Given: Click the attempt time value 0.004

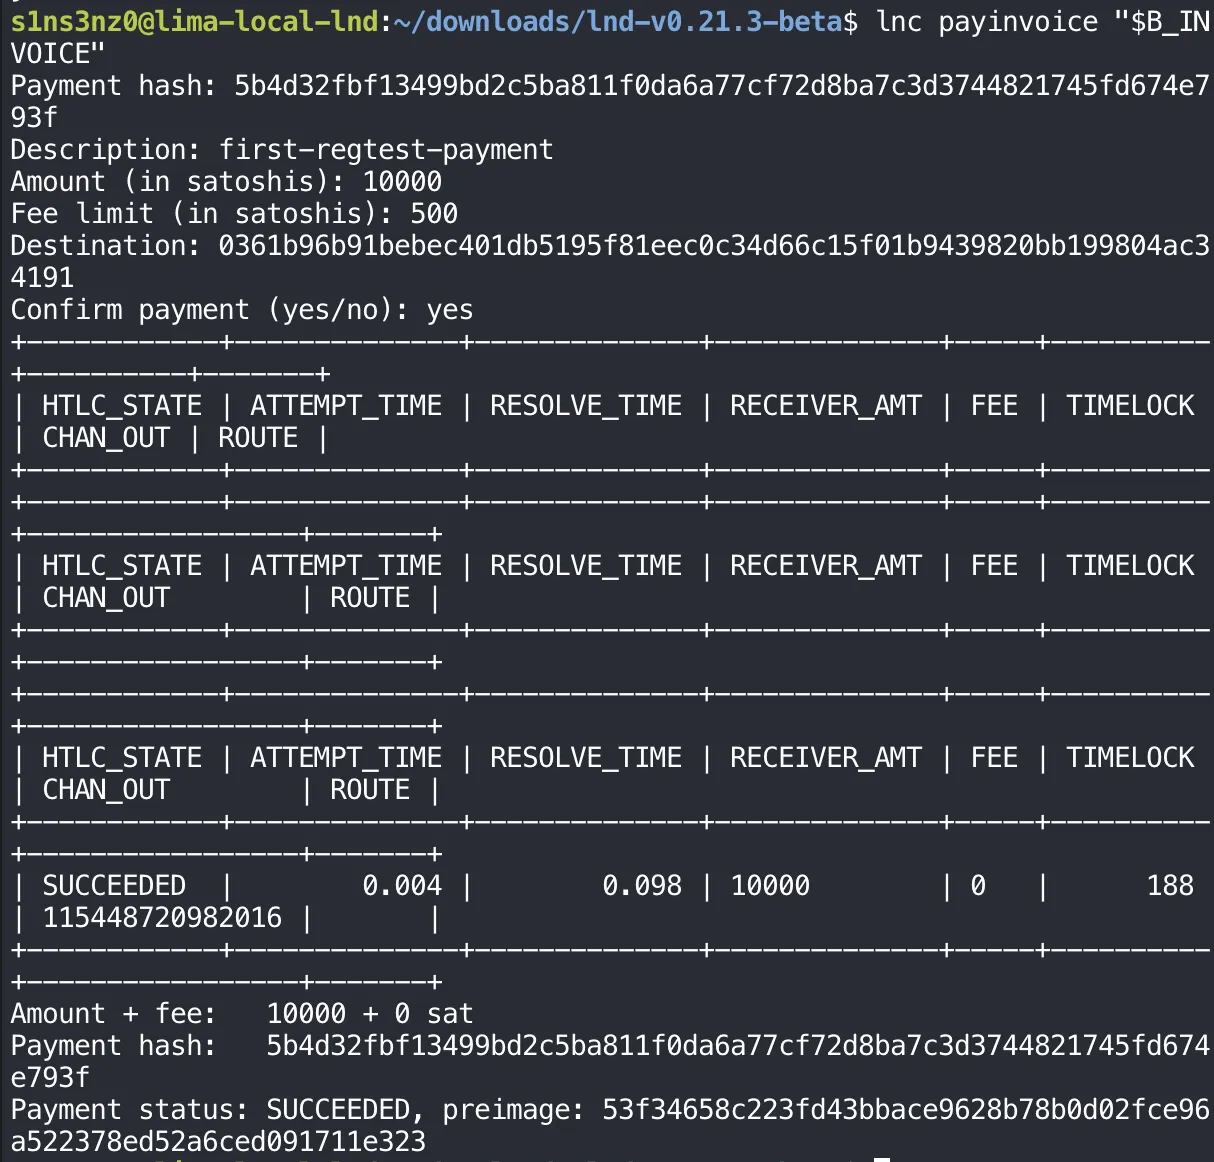Looking at the screenshot, I should coord(402,885).
